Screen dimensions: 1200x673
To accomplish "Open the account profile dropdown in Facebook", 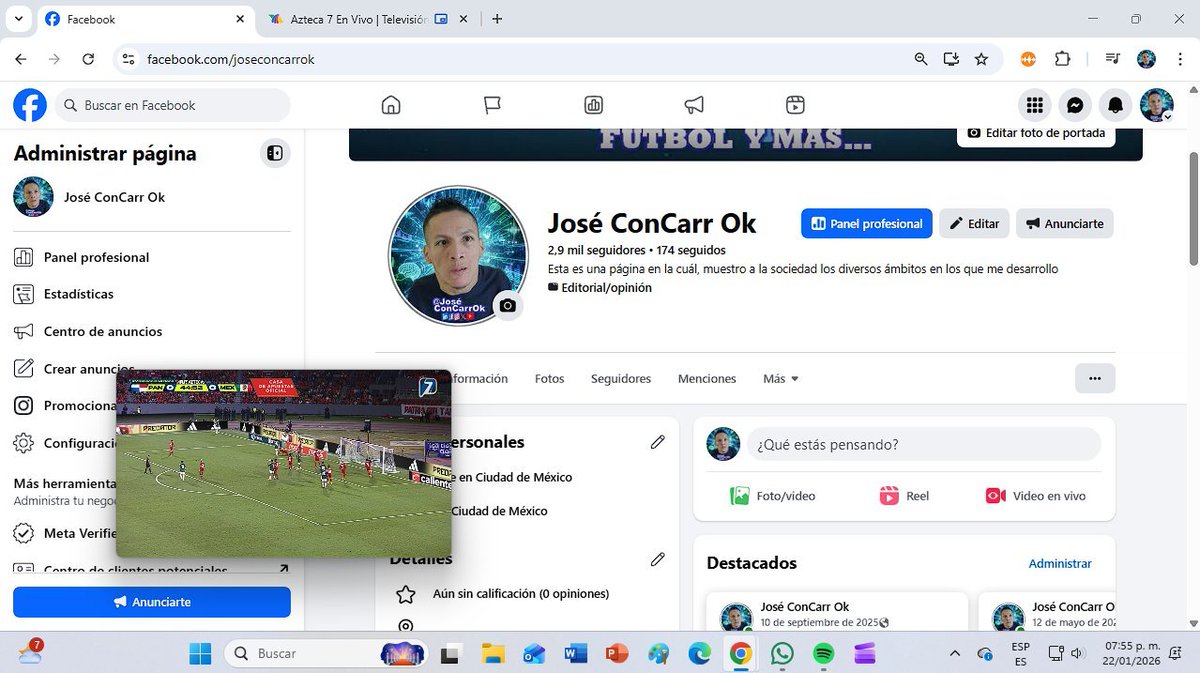I will pyautogui.click(x=1157, y=105).
